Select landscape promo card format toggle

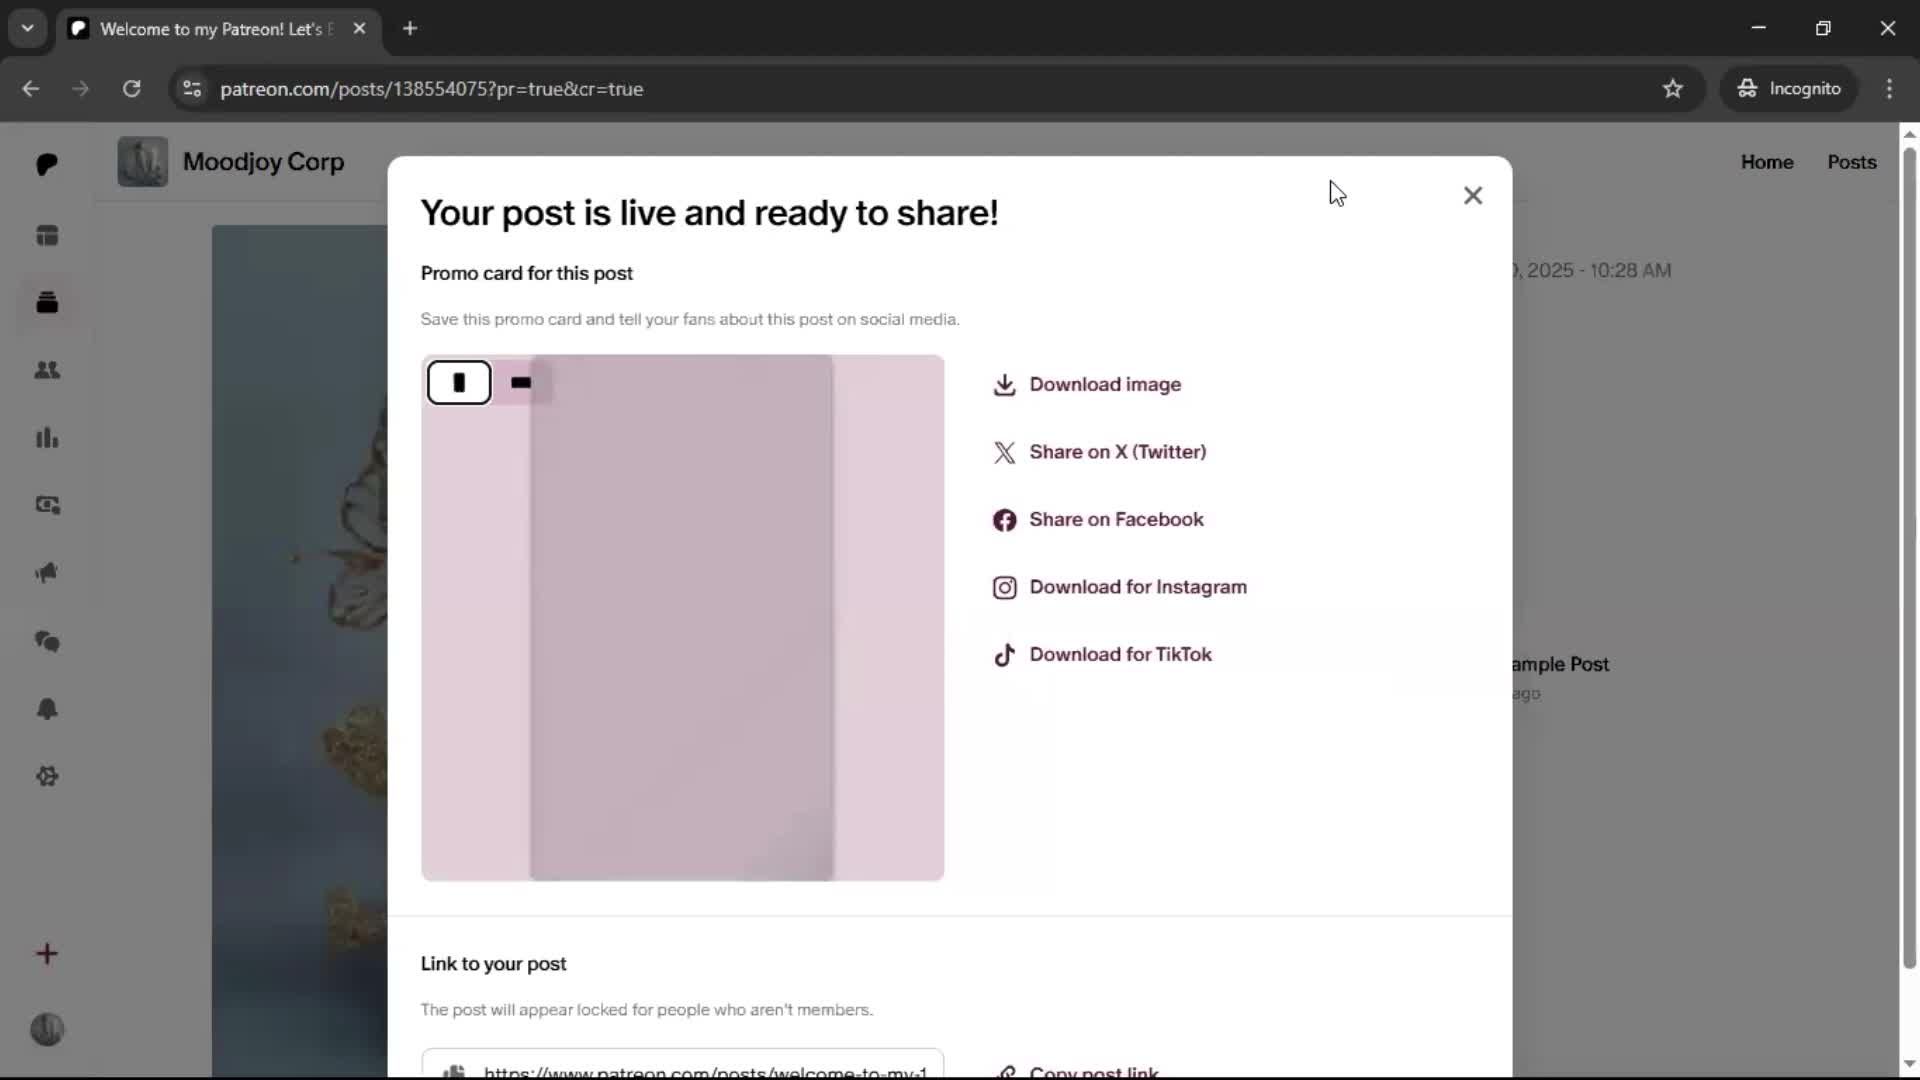coord(521,382)
